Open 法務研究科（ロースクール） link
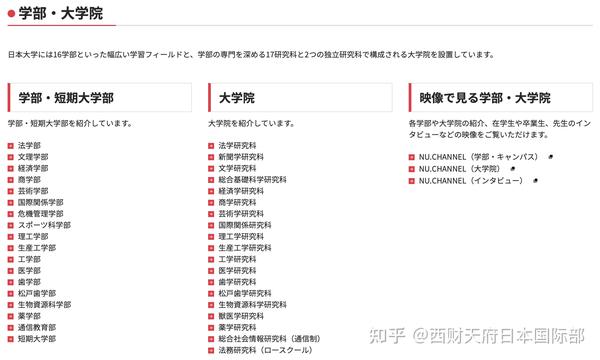600x360 pixels. [x=266, y=350]
